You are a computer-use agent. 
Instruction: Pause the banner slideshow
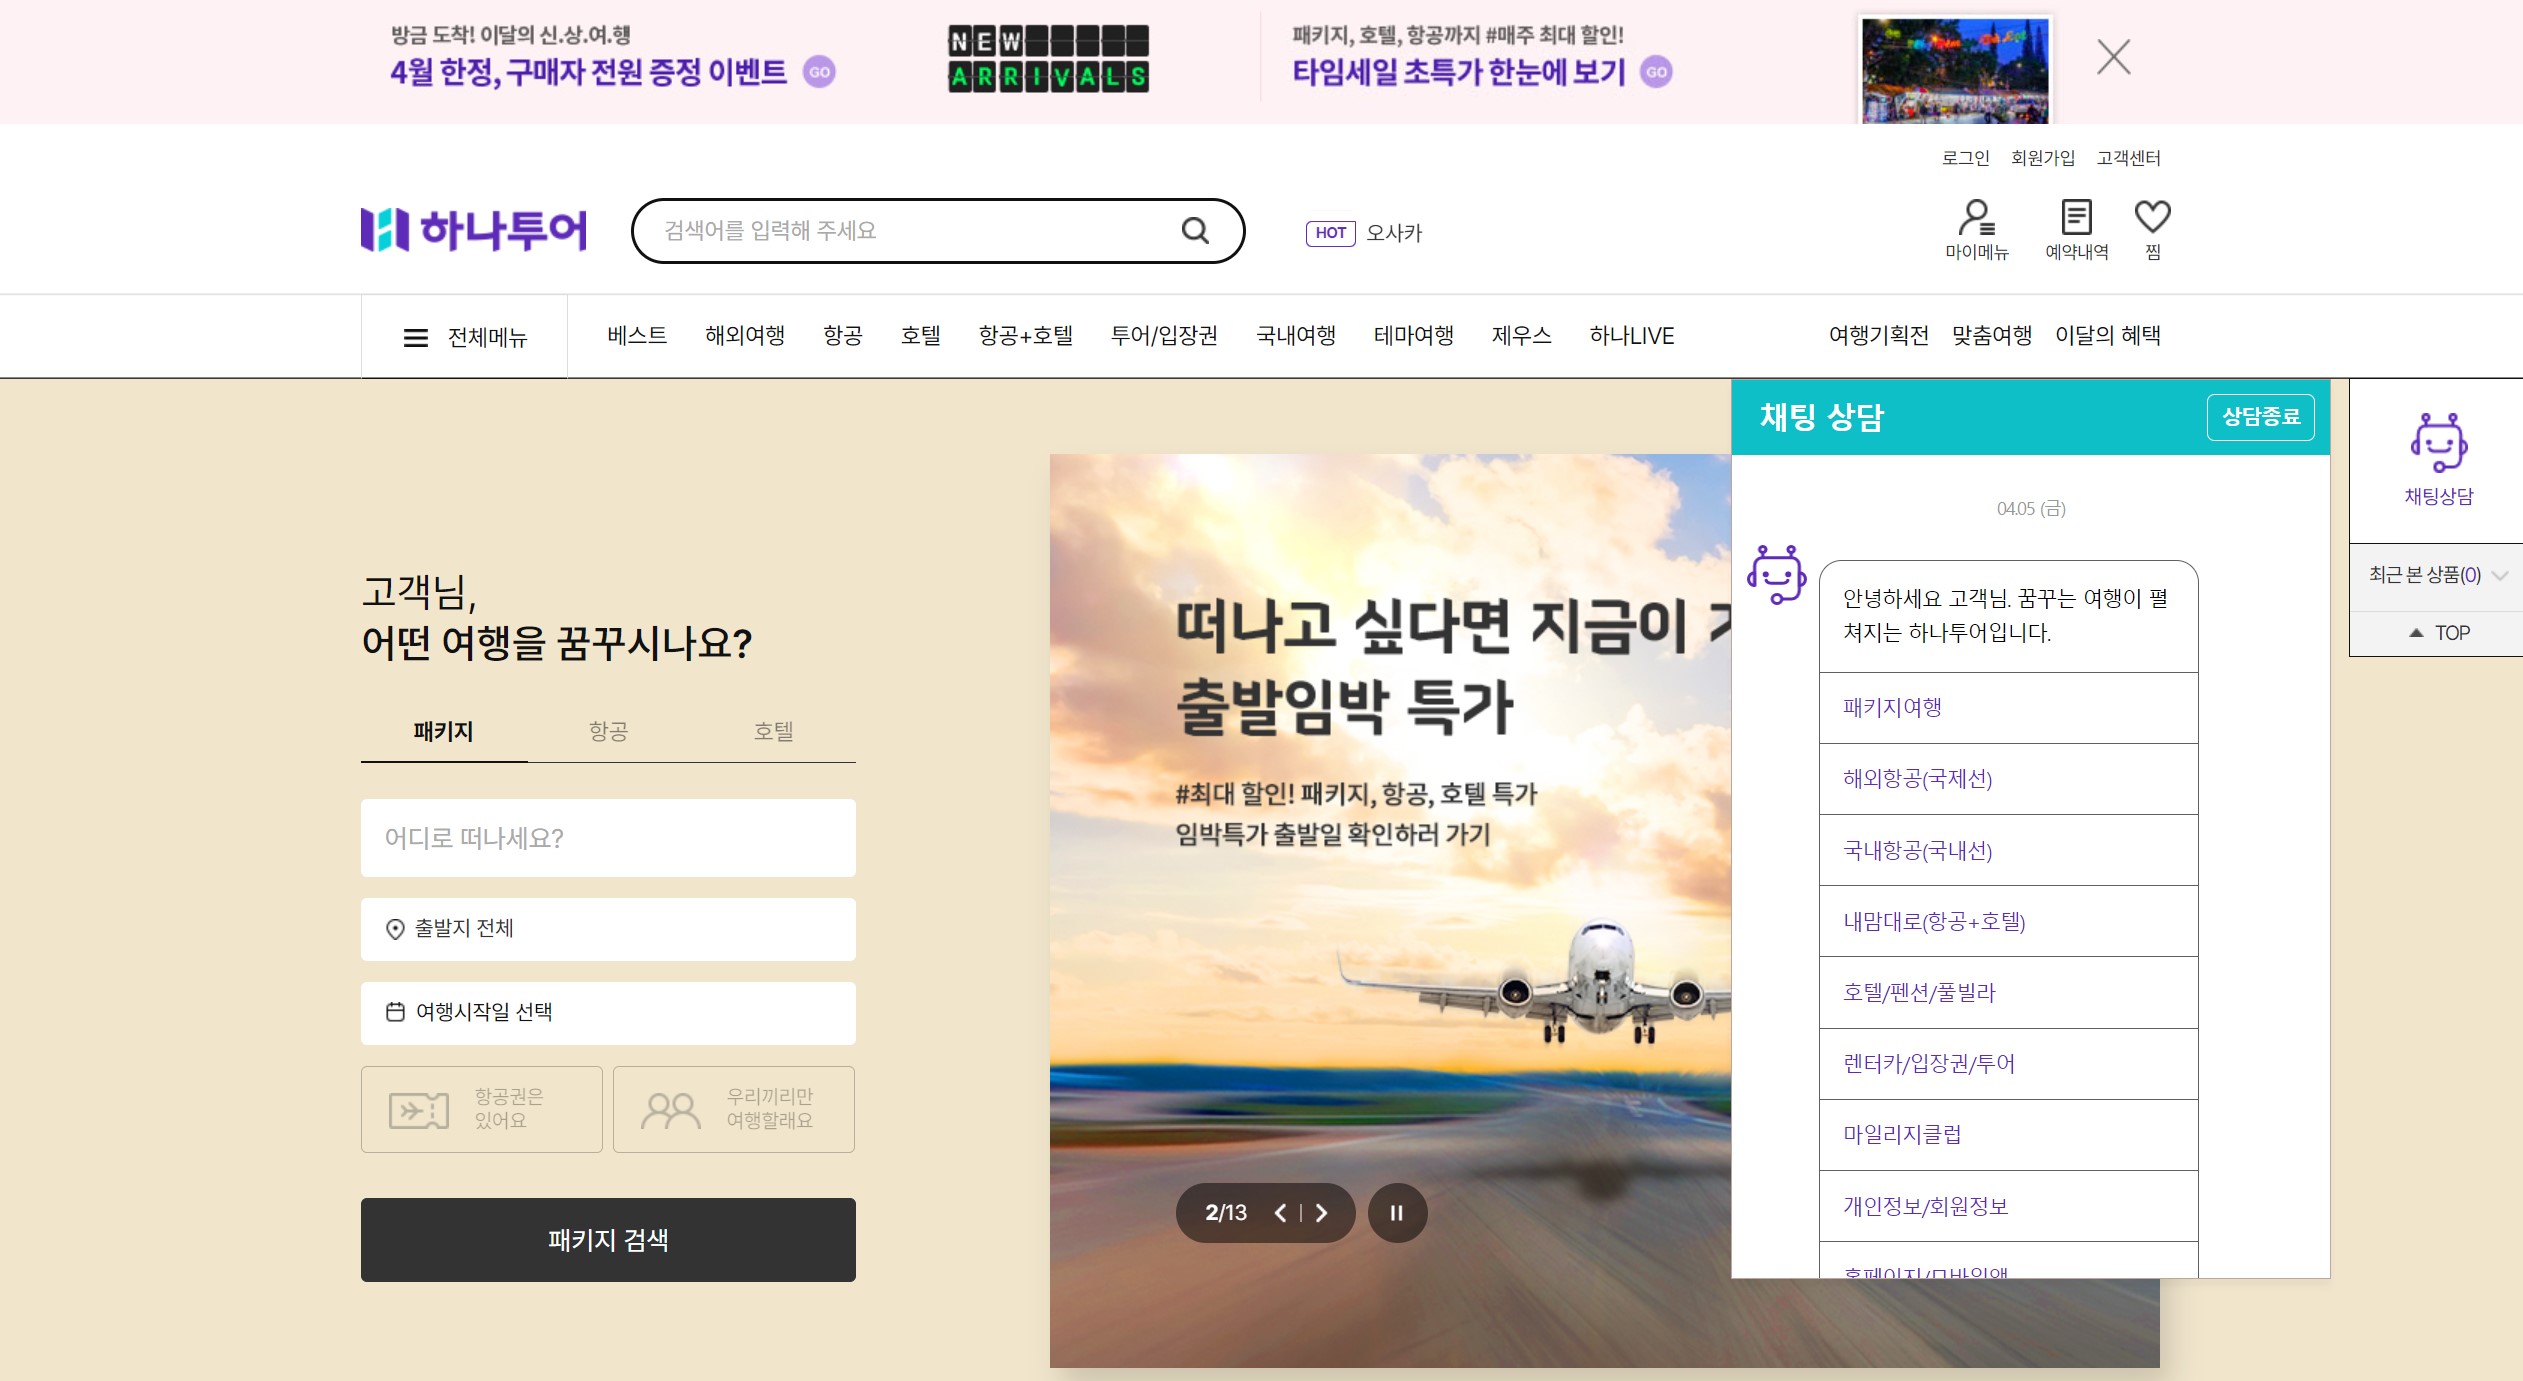coord(1397,1213)
